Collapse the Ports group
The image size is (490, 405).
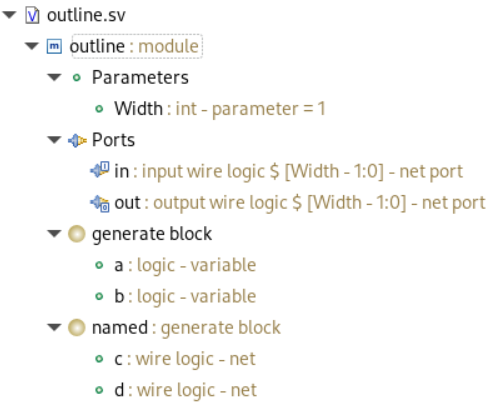pyautogui.click(x=54, y=140)
